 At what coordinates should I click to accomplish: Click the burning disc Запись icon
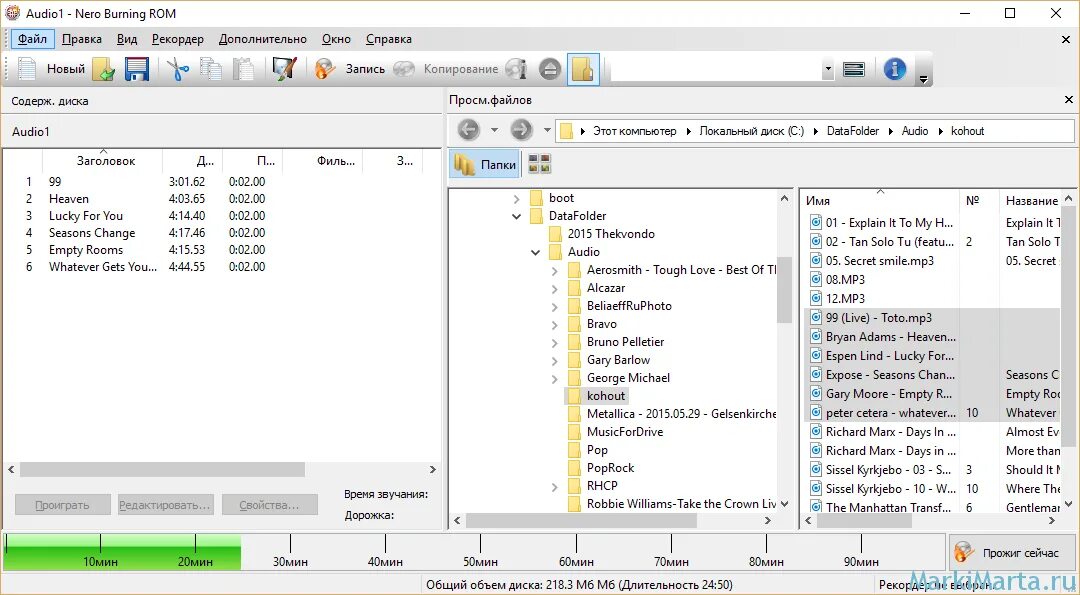tap(324, 69)
